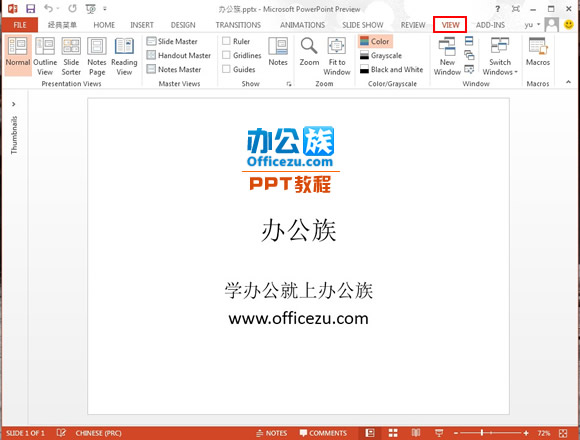Enable the Guides checkbox
Image resolution: width=580 pixels, height=440 pixels.
tap(226, 69)
